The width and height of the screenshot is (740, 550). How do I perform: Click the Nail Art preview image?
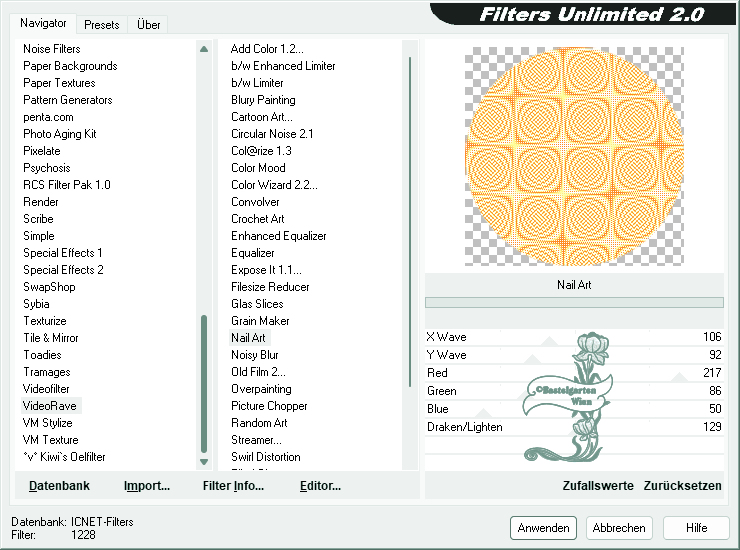tap(574, 156)
